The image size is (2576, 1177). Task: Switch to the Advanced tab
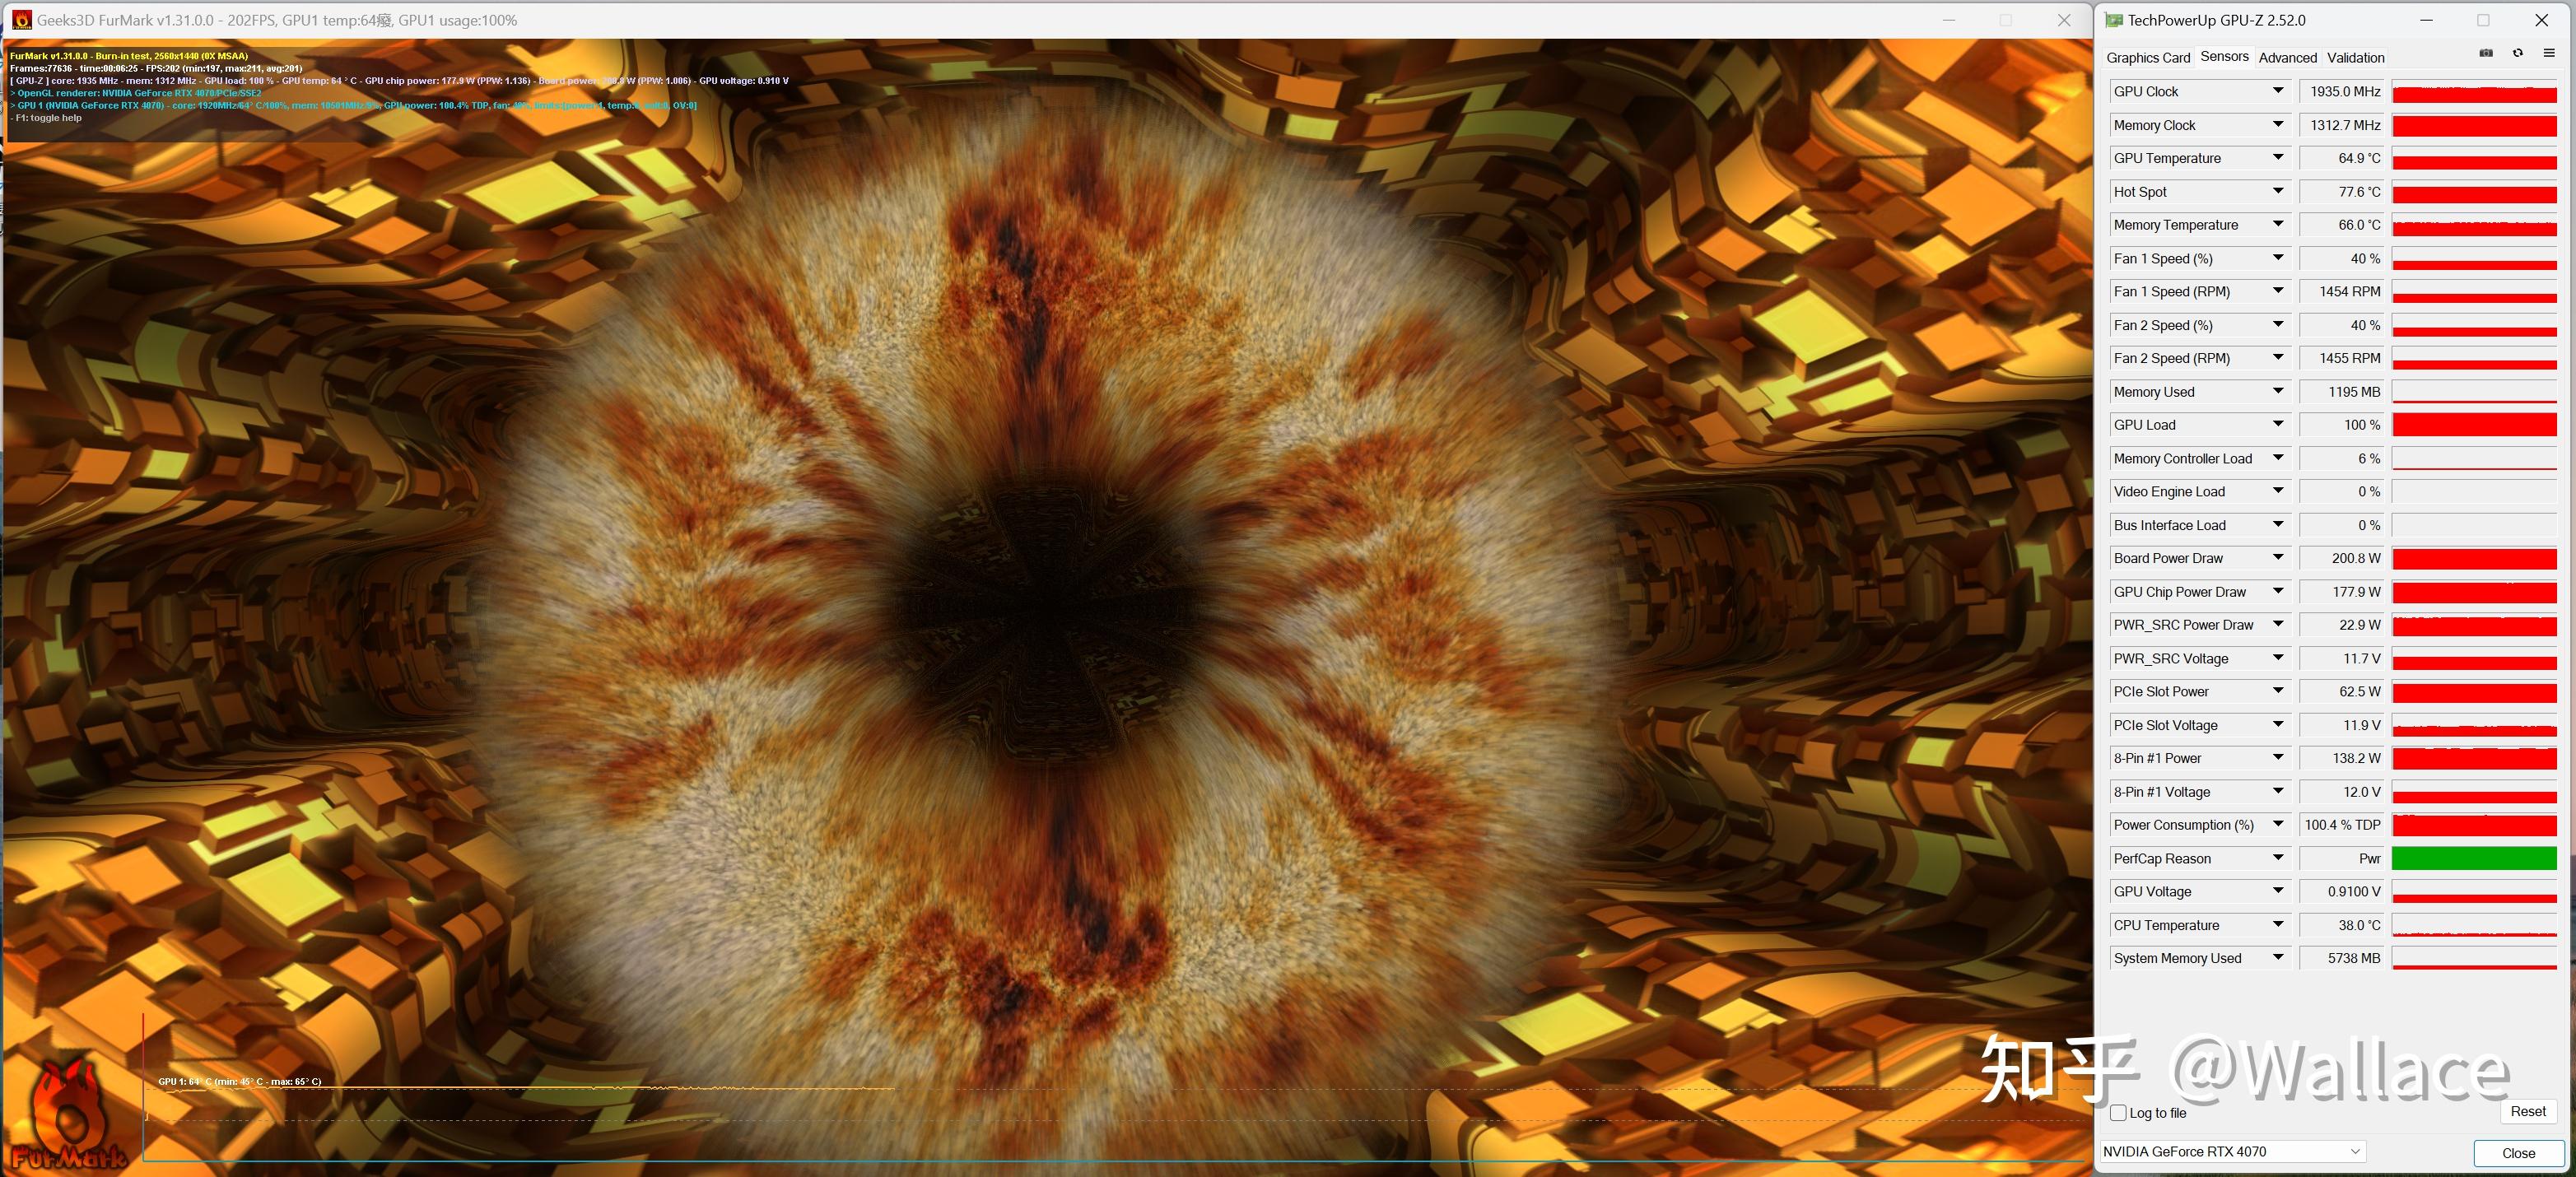pyautogui.click(x=2287, y=58)
